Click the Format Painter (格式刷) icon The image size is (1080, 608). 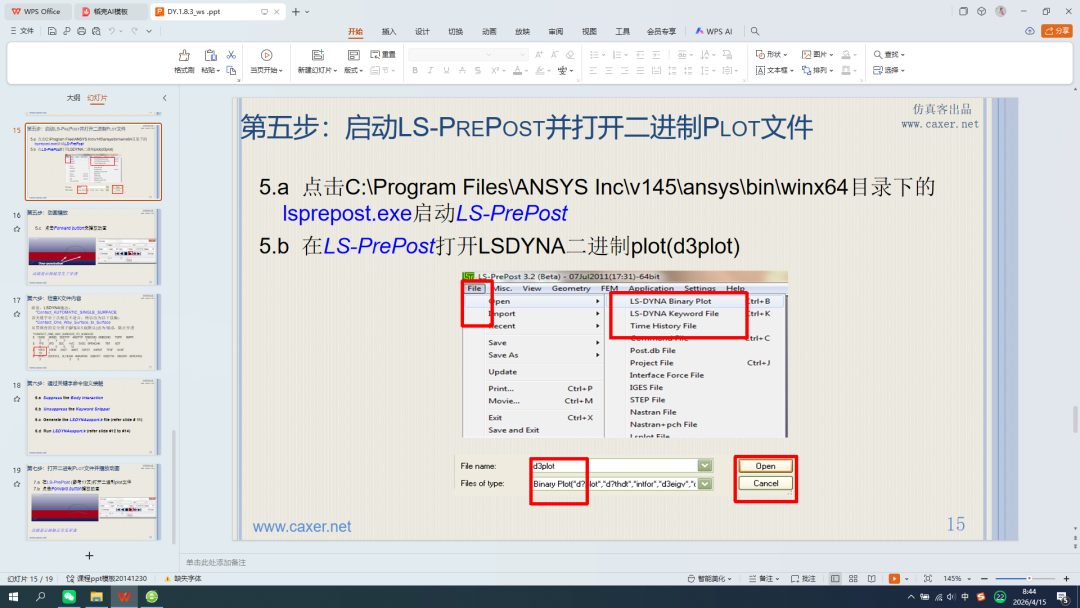point(184,56)
